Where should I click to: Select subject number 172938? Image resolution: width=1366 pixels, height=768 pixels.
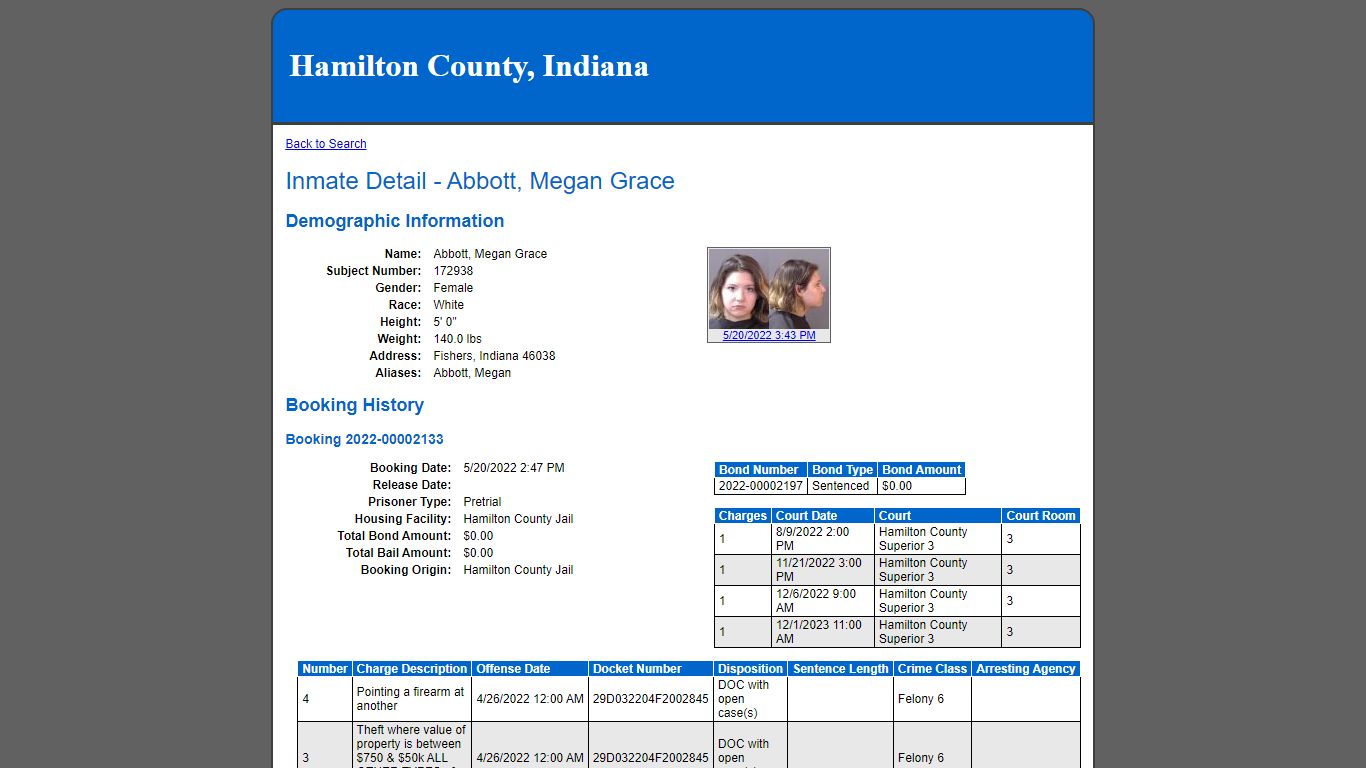[x=454, y=271]
